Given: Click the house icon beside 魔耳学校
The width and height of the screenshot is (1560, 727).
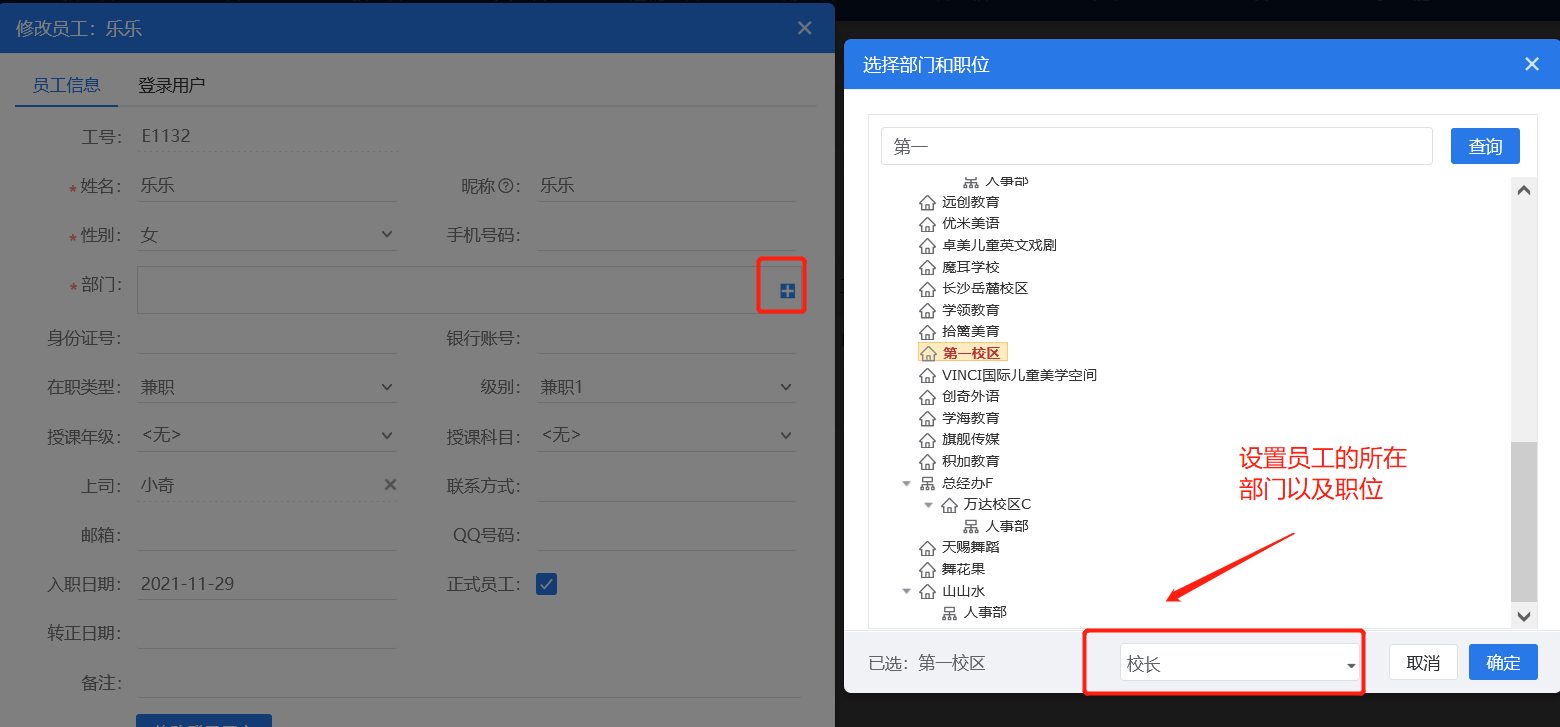Looking at the screenshot, I should (x=927, y=268).
